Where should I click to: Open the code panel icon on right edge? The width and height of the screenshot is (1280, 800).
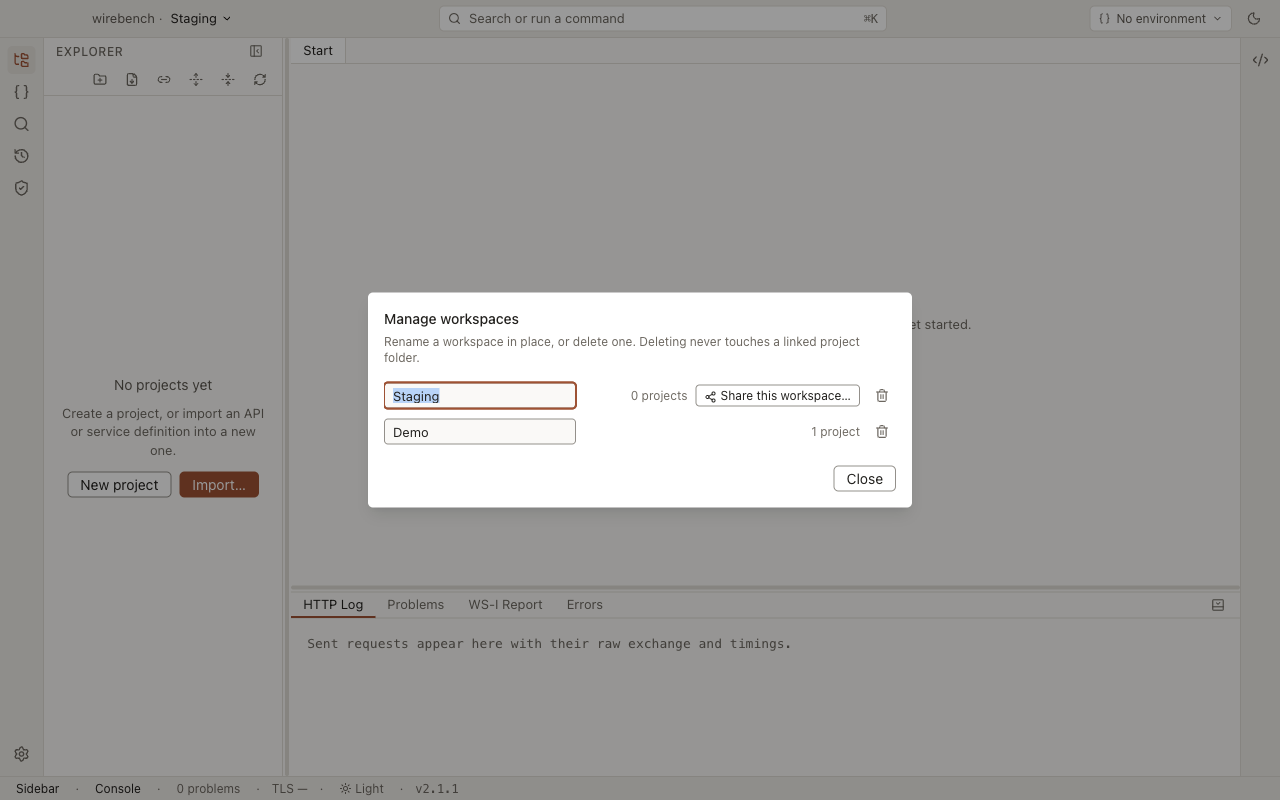(x=1260, y=60)
